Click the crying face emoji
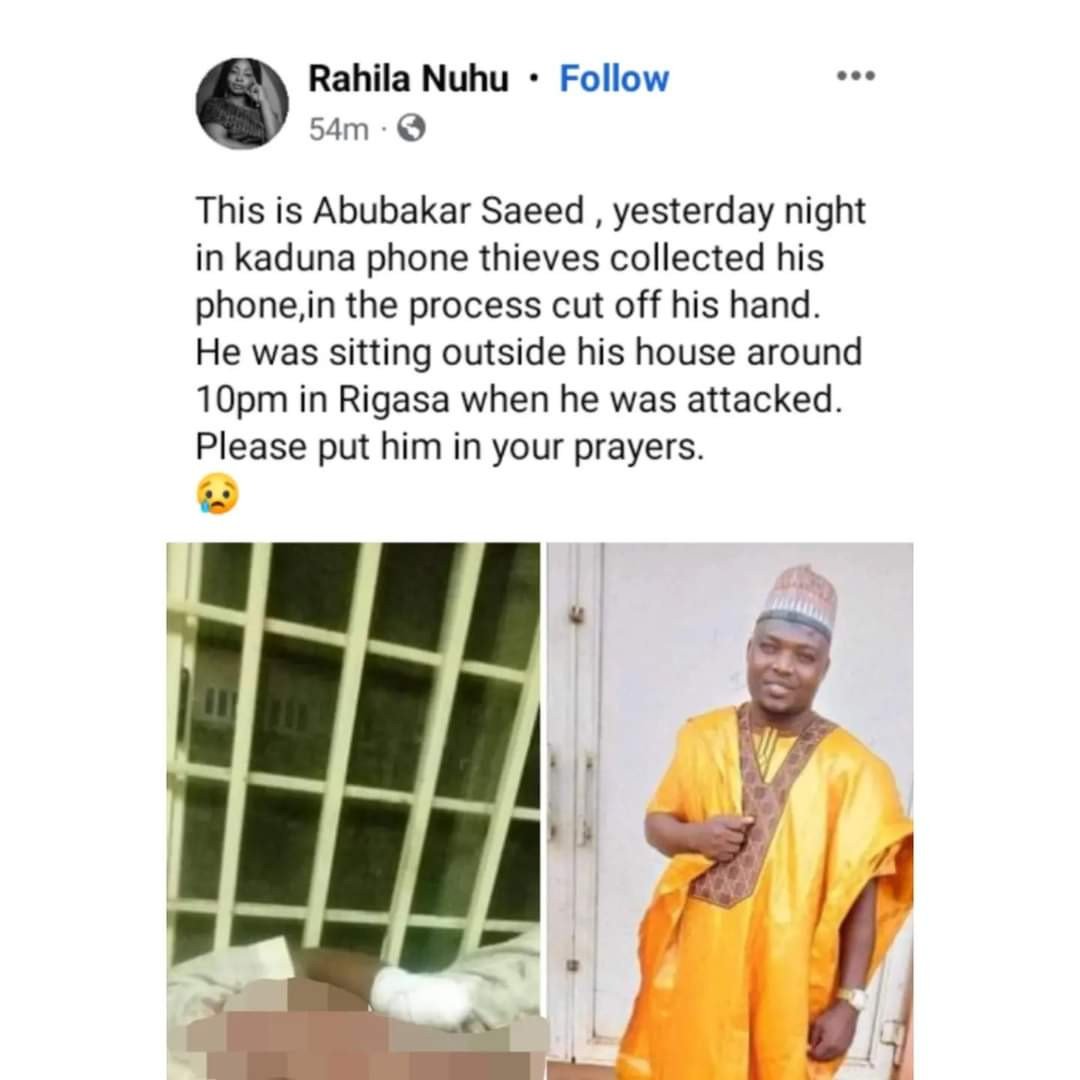The height and width of the screenshot is (1080, 1080). pos(218,494)
